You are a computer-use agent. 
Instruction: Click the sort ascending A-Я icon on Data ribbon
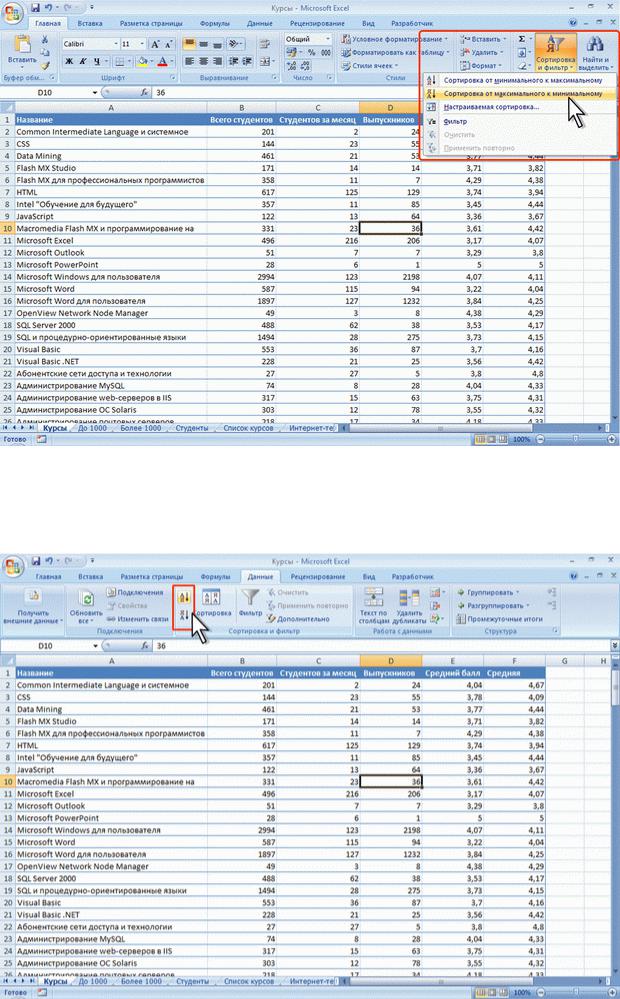[x=184, y=598]
